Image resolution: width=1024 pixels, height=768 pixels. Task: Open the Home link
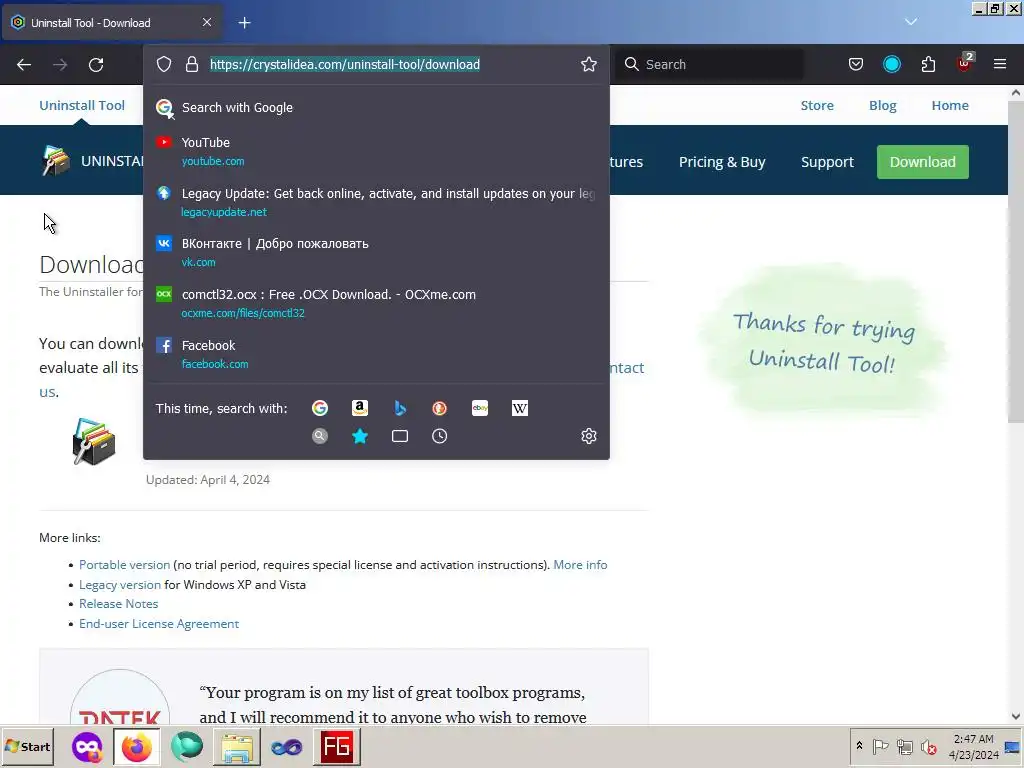pos(950,105)
